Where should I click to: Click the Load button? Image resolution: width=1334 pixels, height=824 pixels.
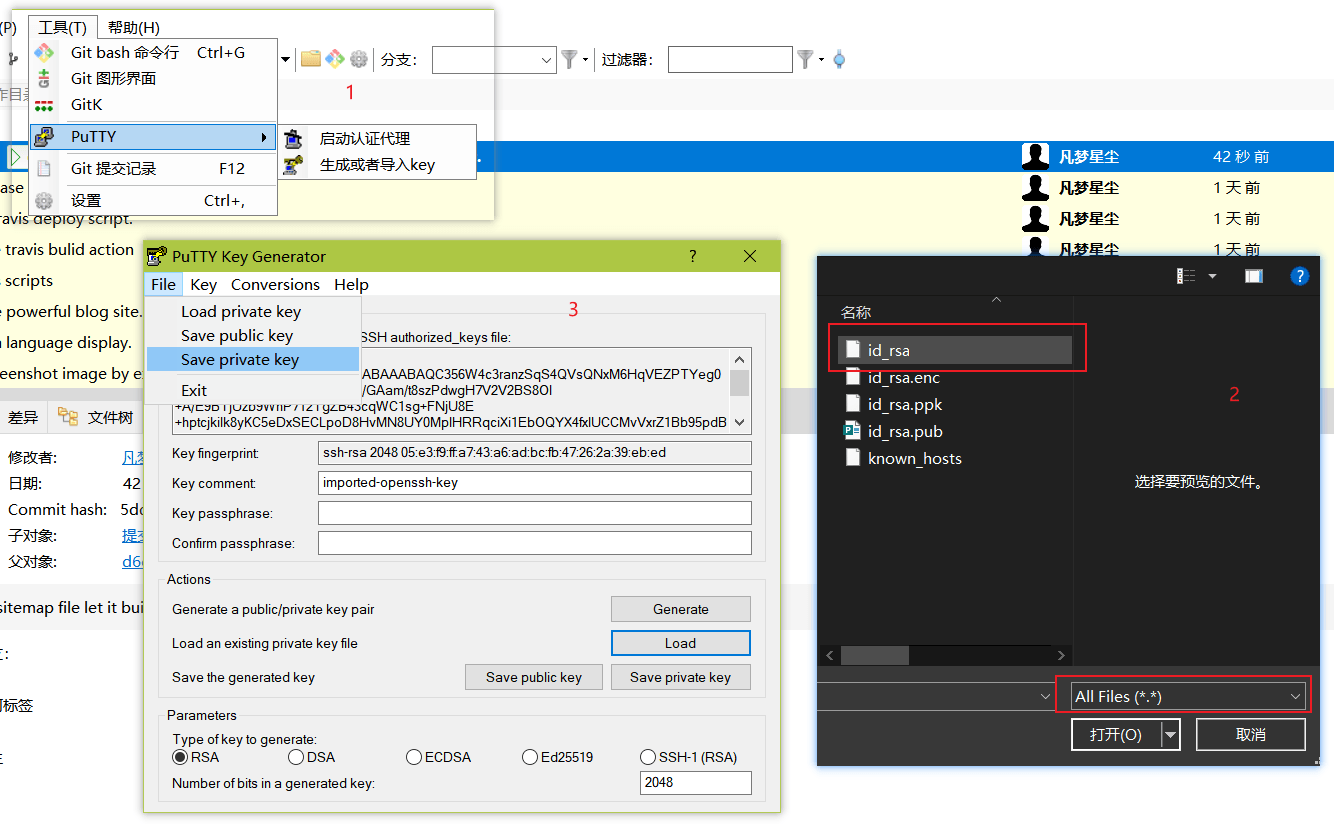pos(681,643)
